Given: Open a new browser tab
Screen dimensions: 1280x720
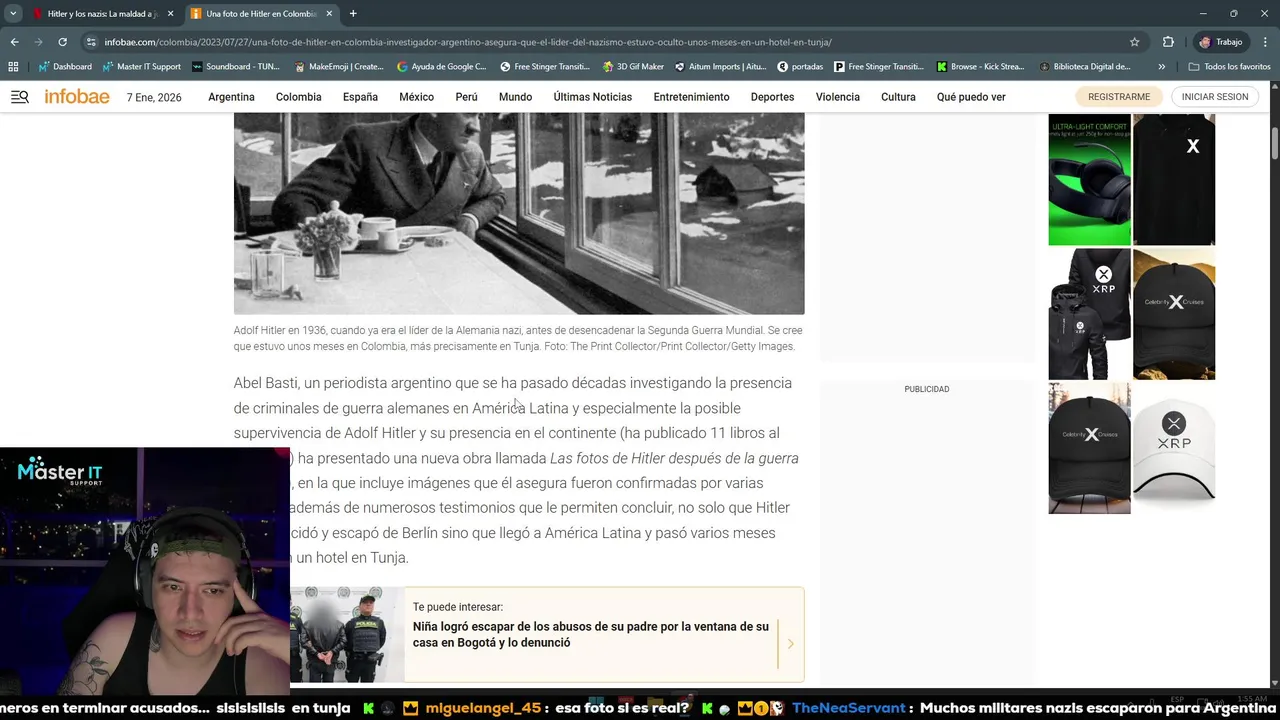Looking at the screenshot, I should click(x=353, y=14).
